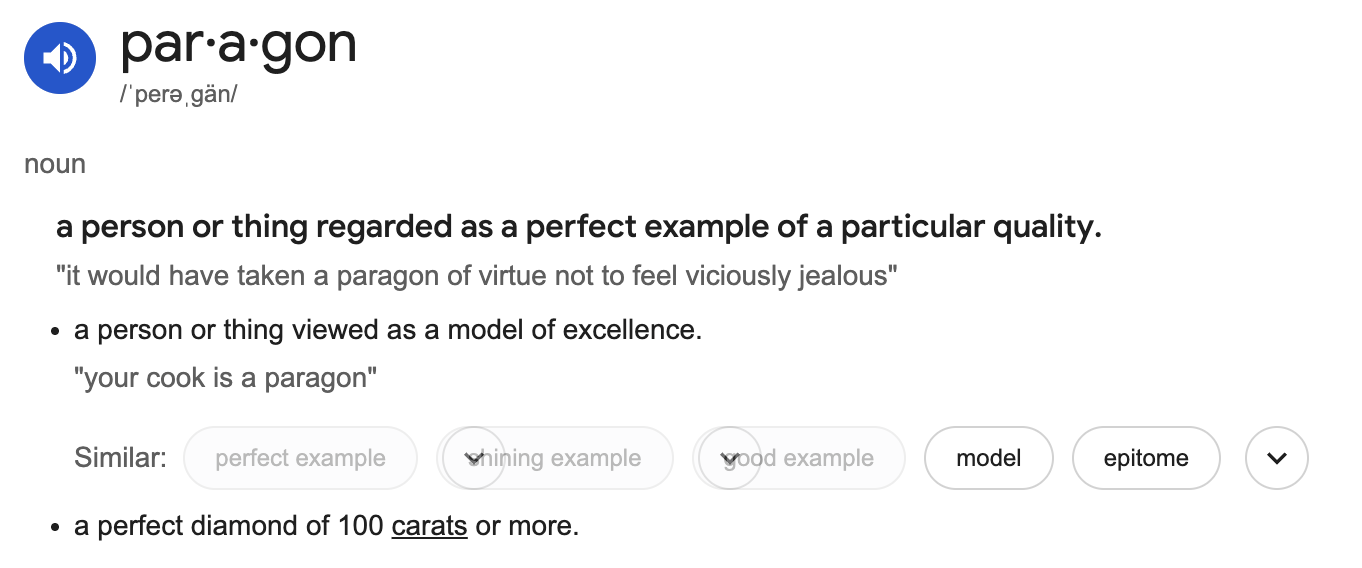This screenshot has width=1362, height=568.
Task: Click the 'Similar:' label
Action: pyautogui.click(x=120, y=458)
